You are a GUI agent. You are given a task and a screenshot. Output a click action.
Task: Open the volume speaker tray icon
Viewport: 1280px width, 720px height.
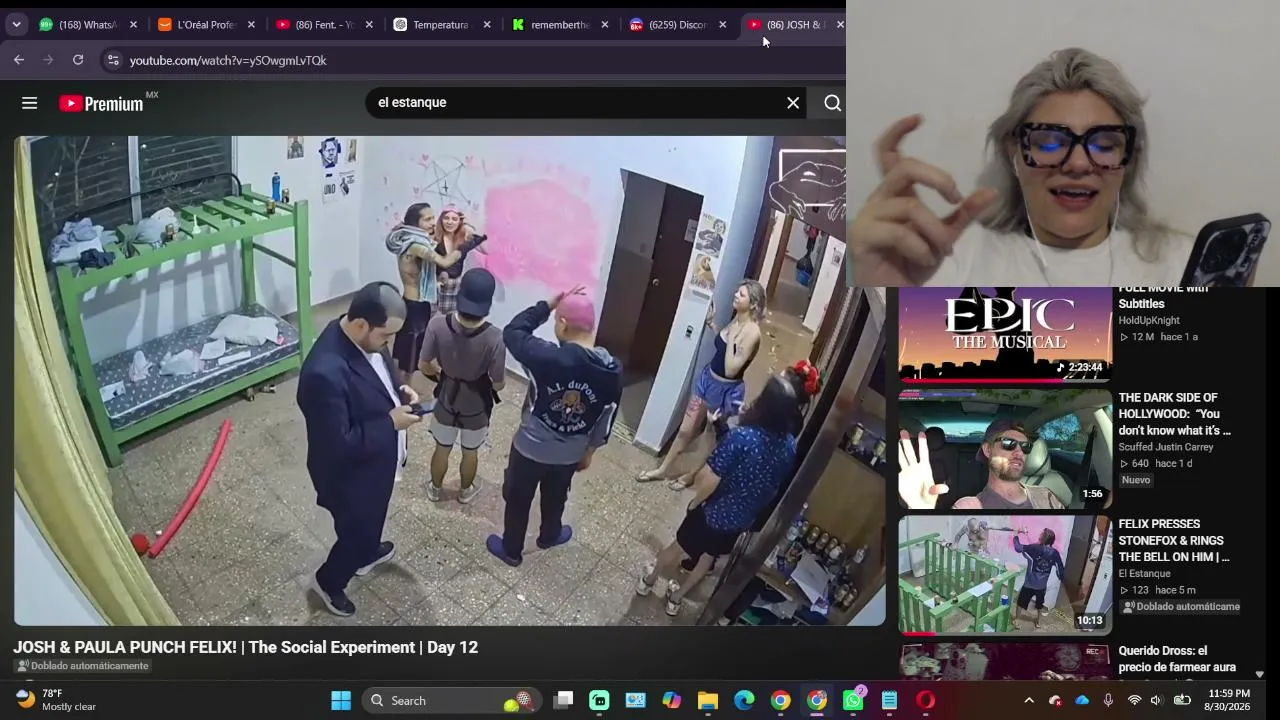[x=1156, y=700]
